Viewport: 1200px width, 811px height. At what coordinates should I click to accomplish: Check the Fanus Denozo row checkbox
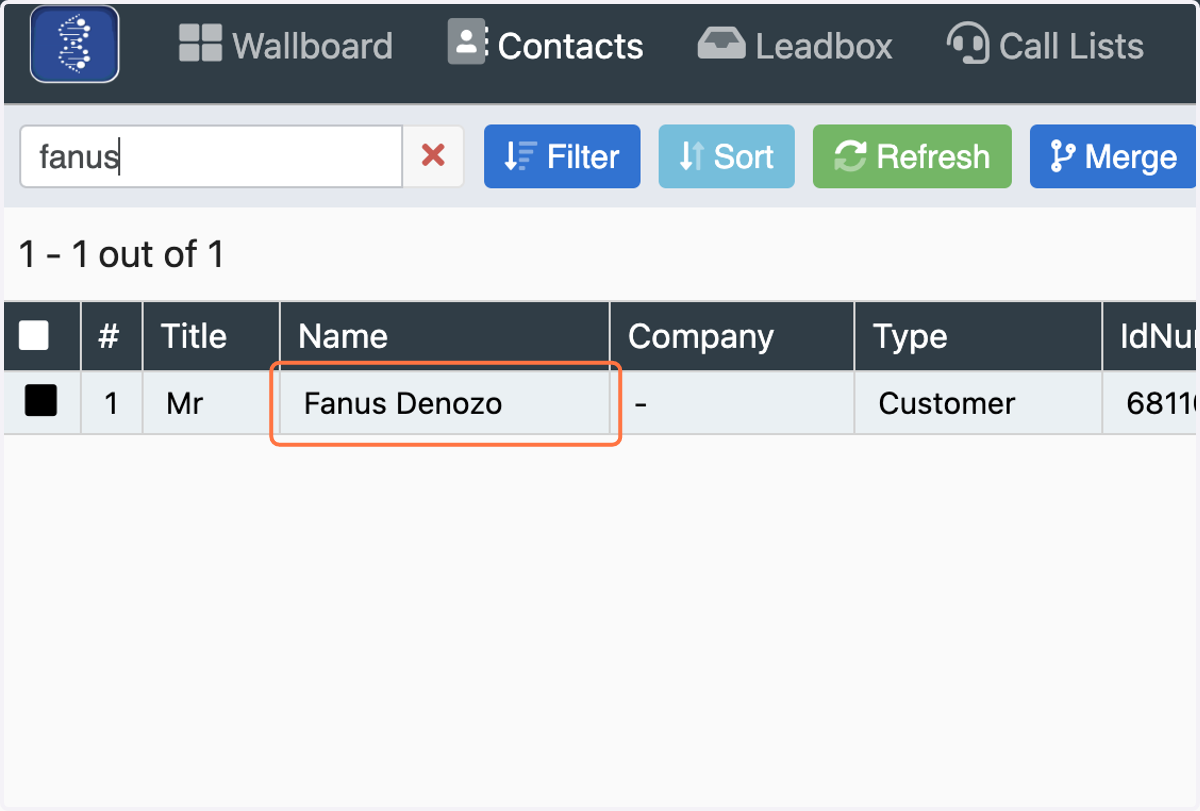tap(40, 401)
